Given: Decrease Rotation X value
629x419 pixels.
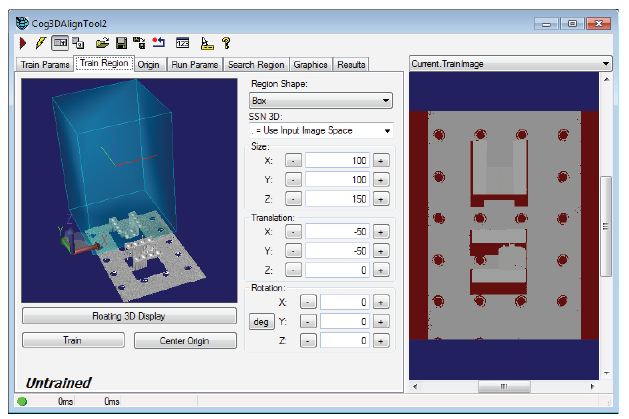Looking at the screenshot, I should (x=308, y=302).
